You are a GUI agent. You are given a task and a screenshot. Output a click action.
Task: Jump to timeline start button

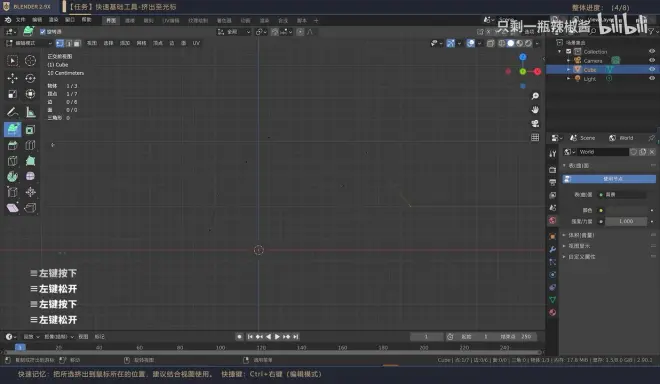[x=250, y=337]
